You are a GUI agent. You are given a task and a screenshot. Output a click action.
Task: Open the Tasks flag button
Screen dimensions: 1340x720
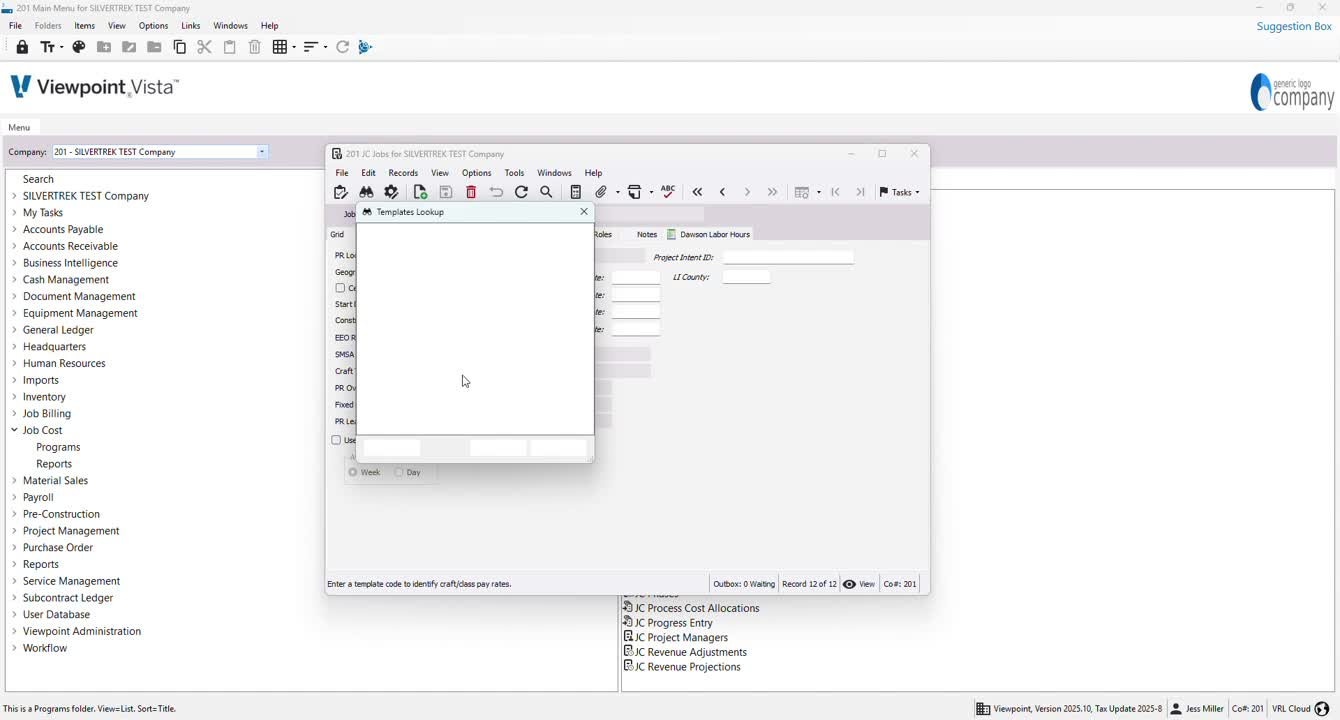click(x=899, y=192)
